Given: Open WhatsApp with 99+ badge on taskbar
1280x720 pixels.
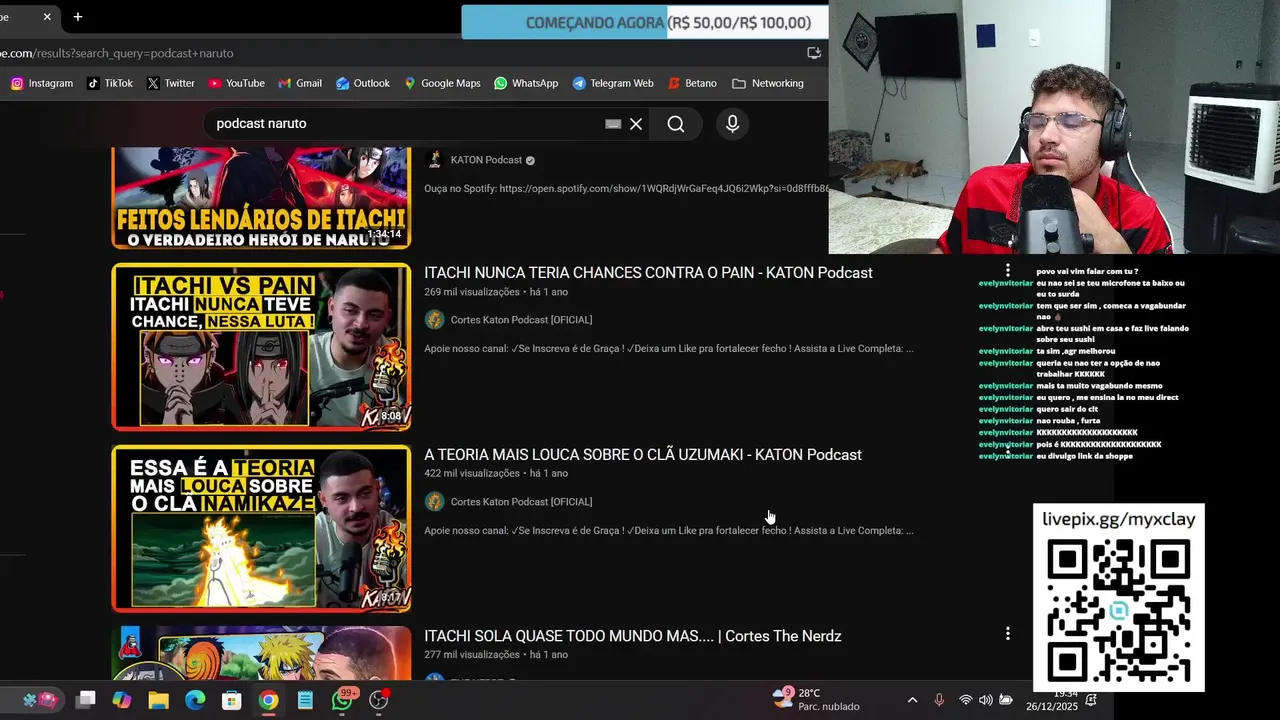Looking at the screenshot, I should click(x=343, y=699).
